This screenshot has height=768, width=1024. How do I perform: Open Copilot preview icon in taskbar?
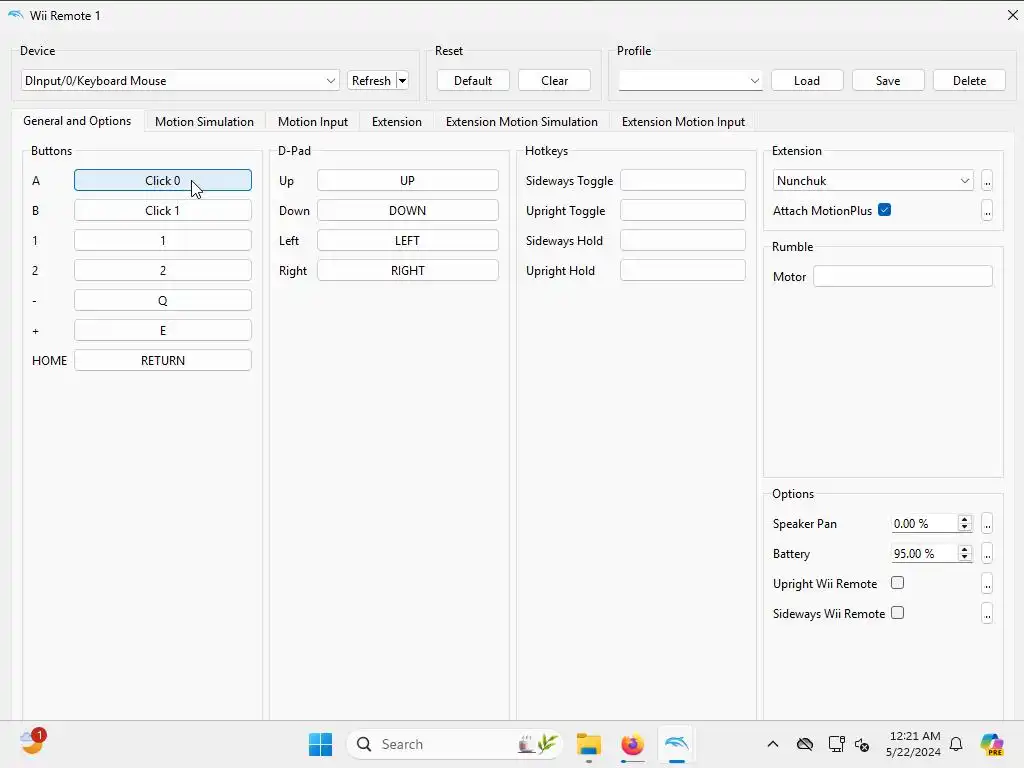pos(991,744)
